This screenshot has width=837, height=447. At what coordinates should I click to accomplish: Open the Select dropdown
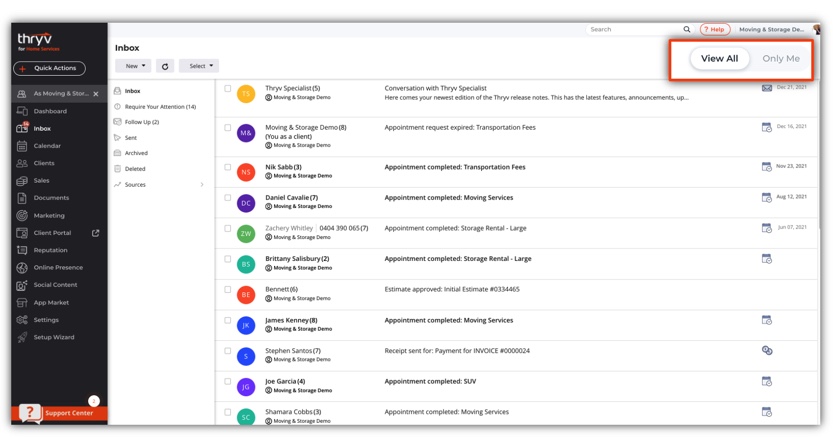tap(199, 66)
